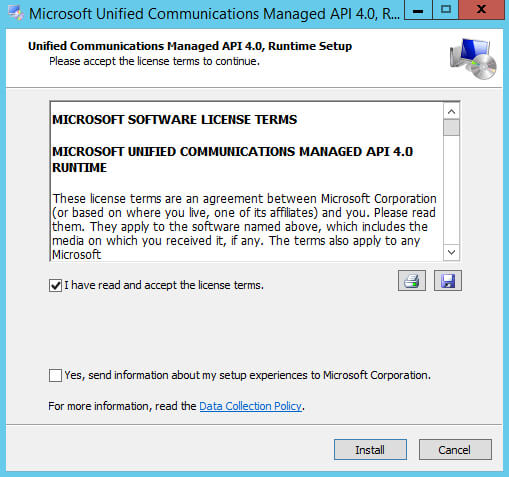Open the Data Collection Policy link

250,406
